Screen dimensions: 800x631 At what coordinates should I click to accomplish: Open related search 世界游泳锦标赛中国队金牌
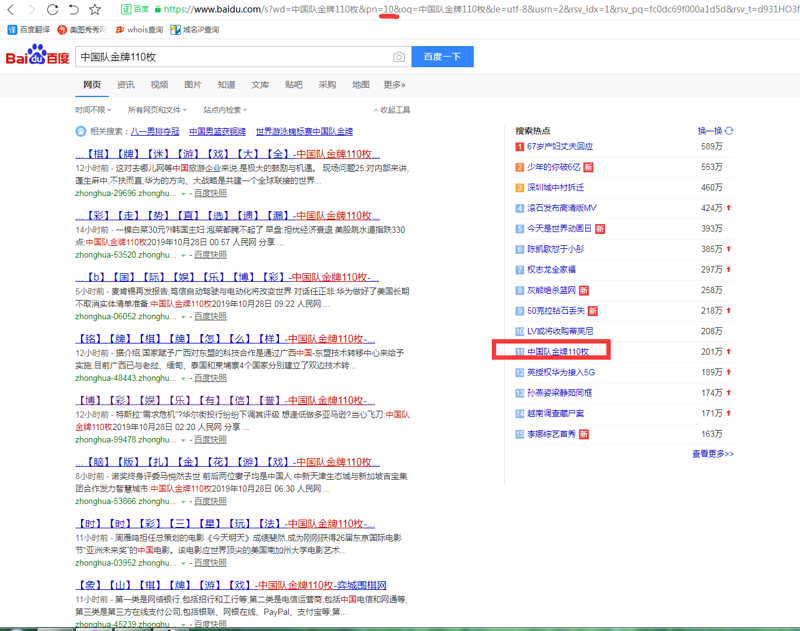(305, 132)
